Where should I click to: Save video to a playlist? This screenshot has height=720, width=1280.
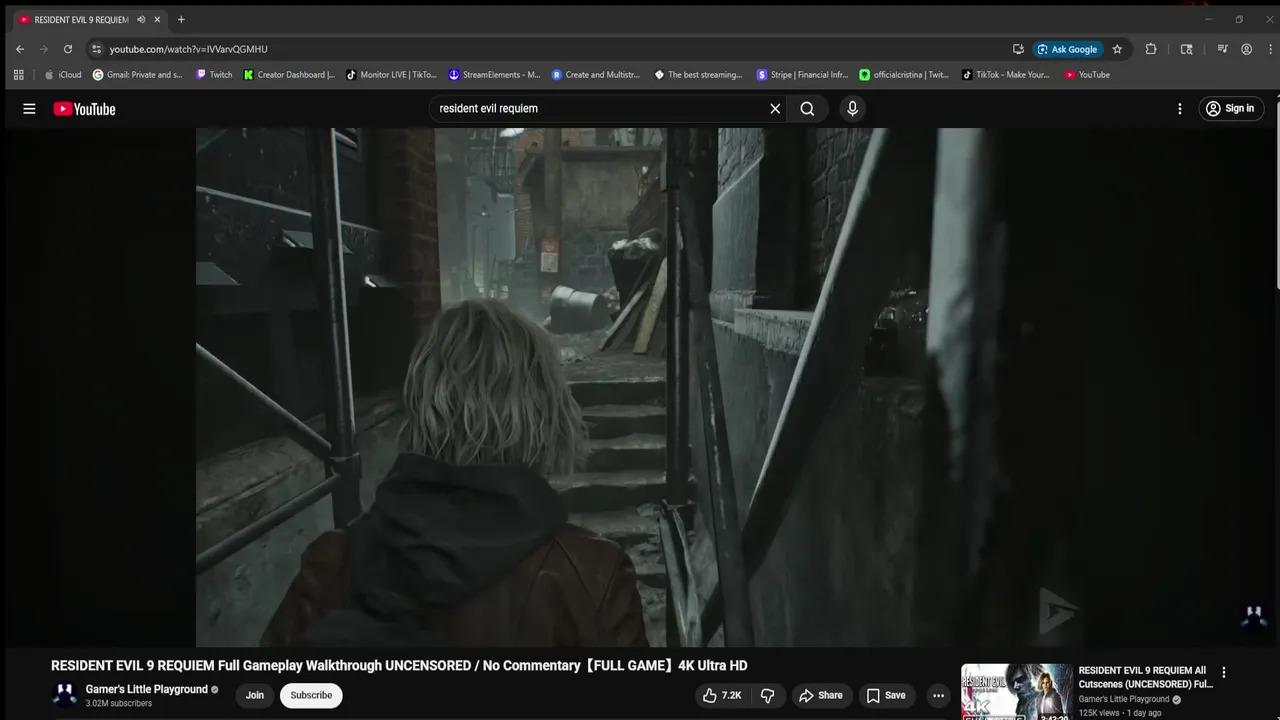[x=886, y=696]
